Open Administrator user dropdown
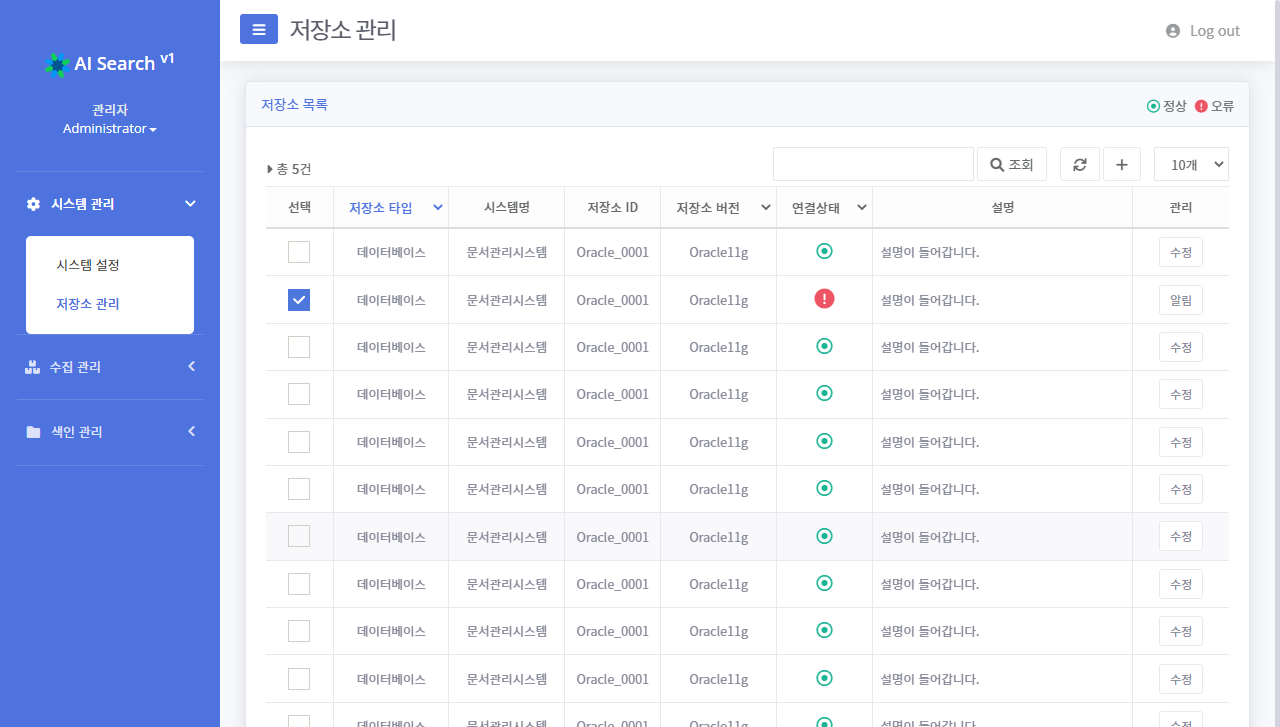 (109, 129)
